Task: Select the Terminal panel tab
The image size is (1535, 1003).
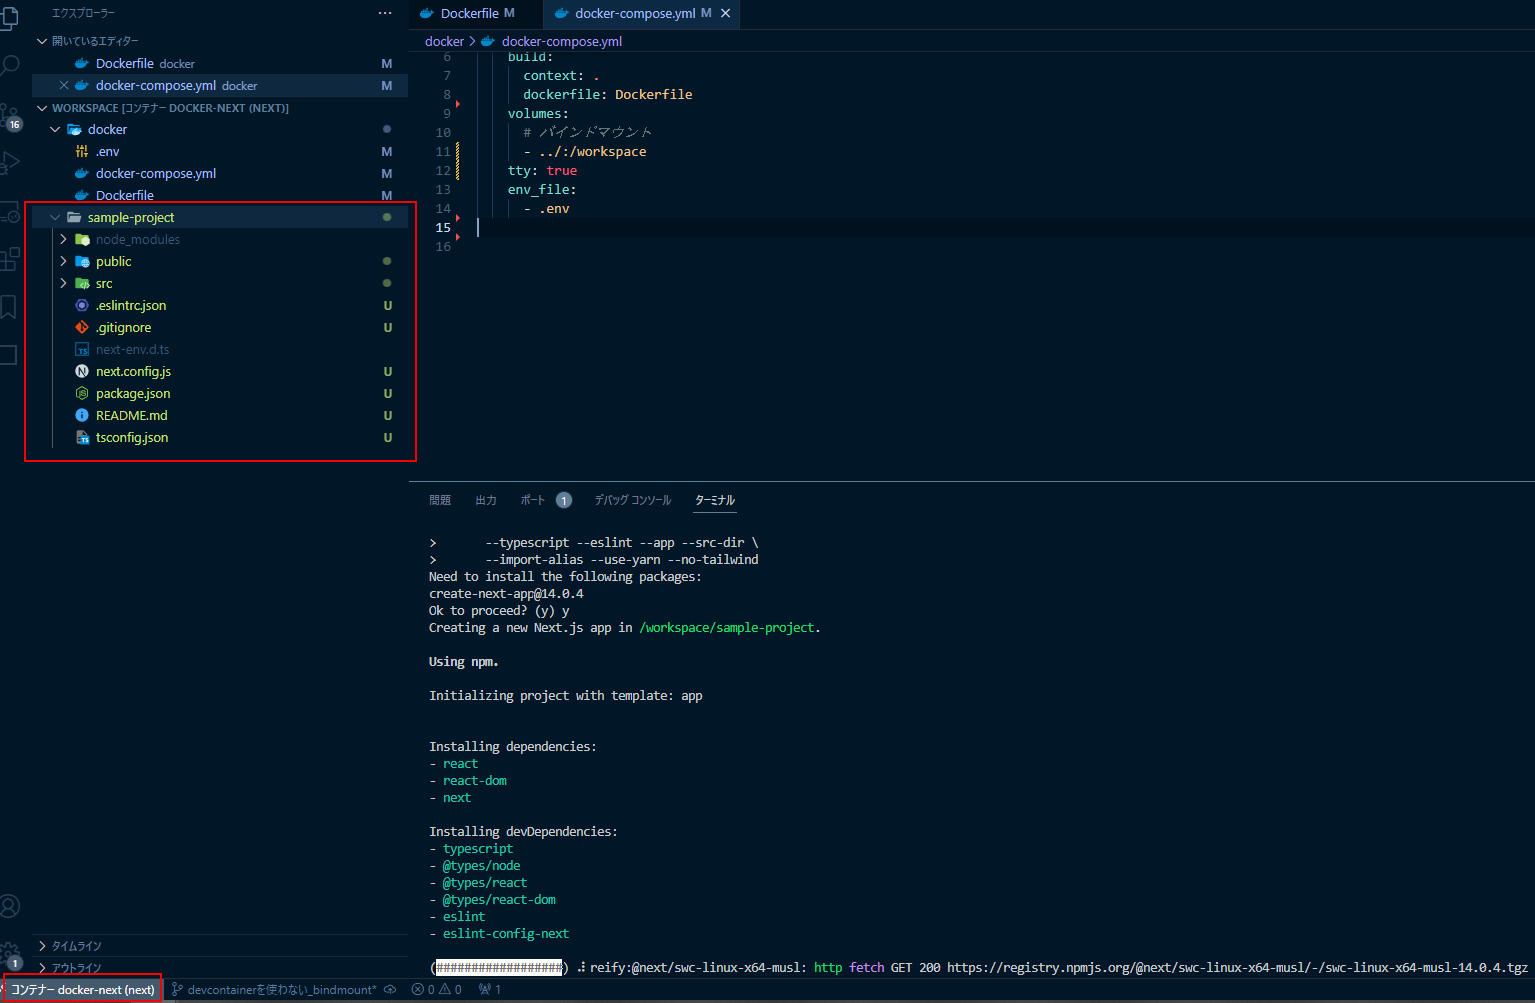Action: (715, 500)
